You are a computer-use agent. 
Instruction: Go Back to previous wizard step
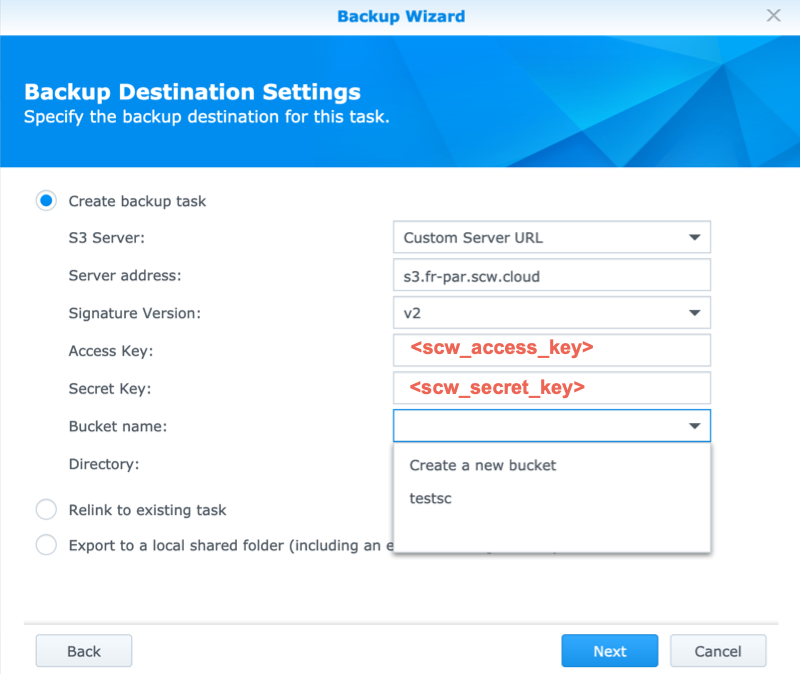point(84,651)
